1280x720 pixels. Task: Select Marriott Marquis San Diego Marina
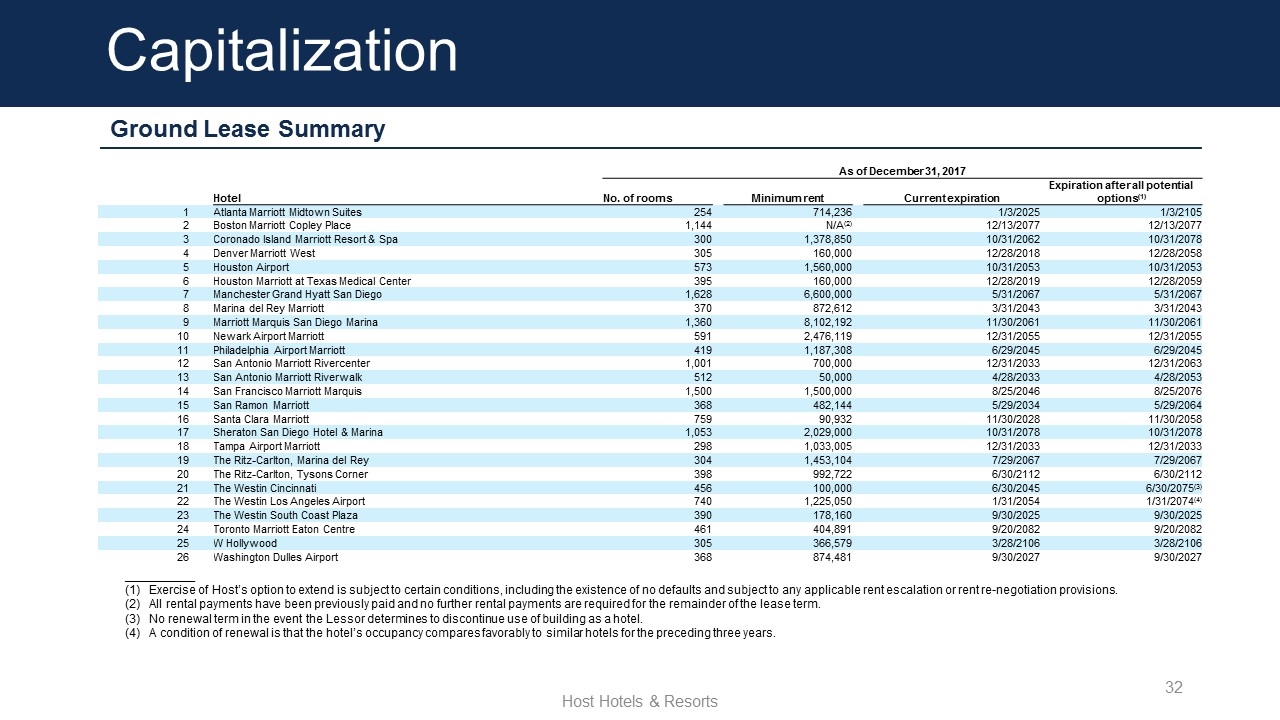(295, 323)
